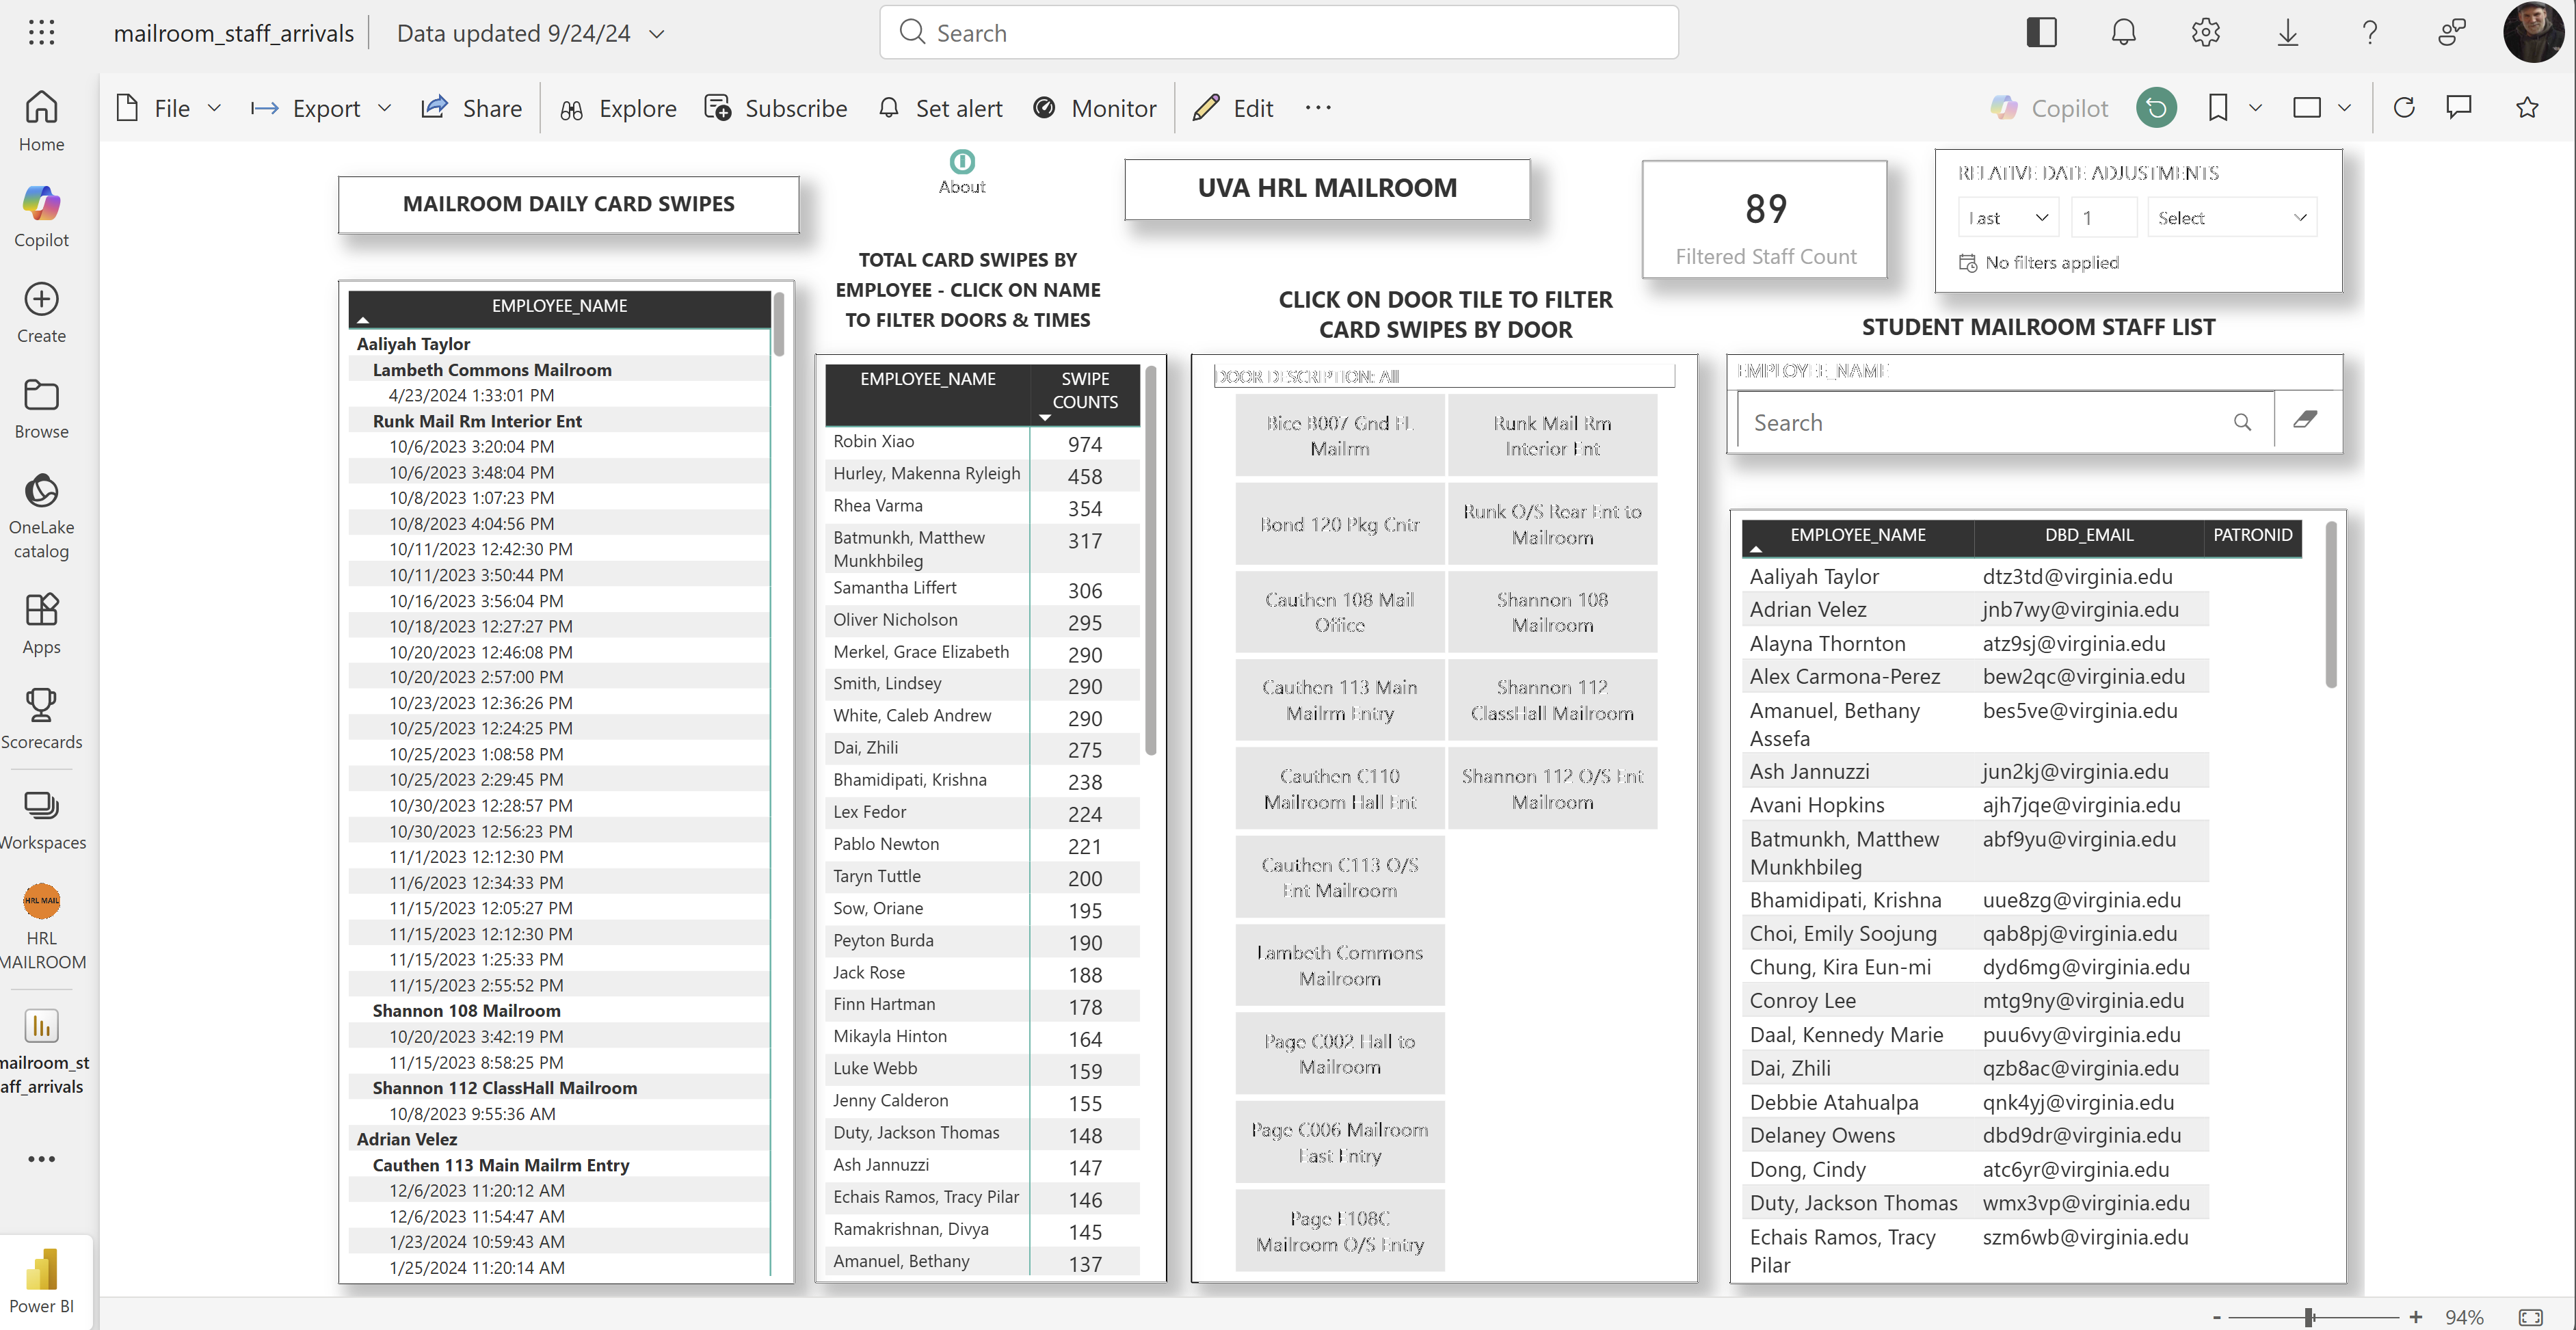Open the Copilot button in the toolbar
Screen dimensions: 2576x1330
[x=2048, y=108]
